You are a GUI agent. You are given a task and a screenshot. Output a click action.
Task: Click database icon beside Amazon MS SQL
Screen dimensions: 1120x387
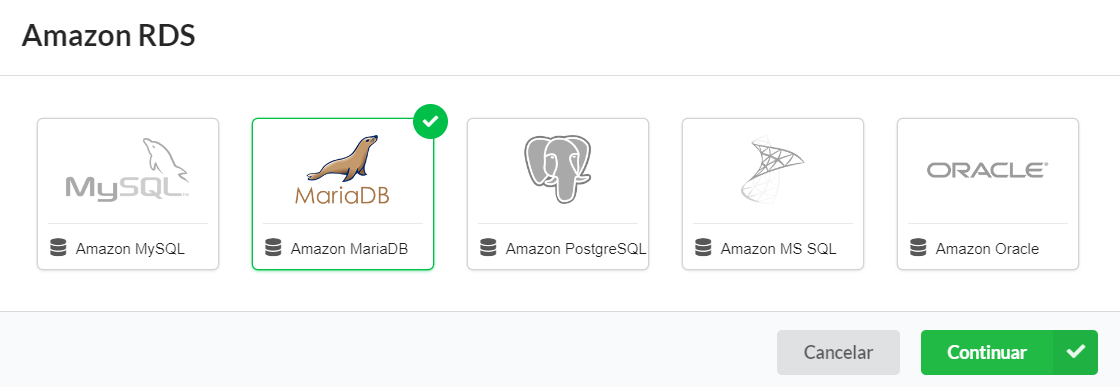[x=703, y=248]
